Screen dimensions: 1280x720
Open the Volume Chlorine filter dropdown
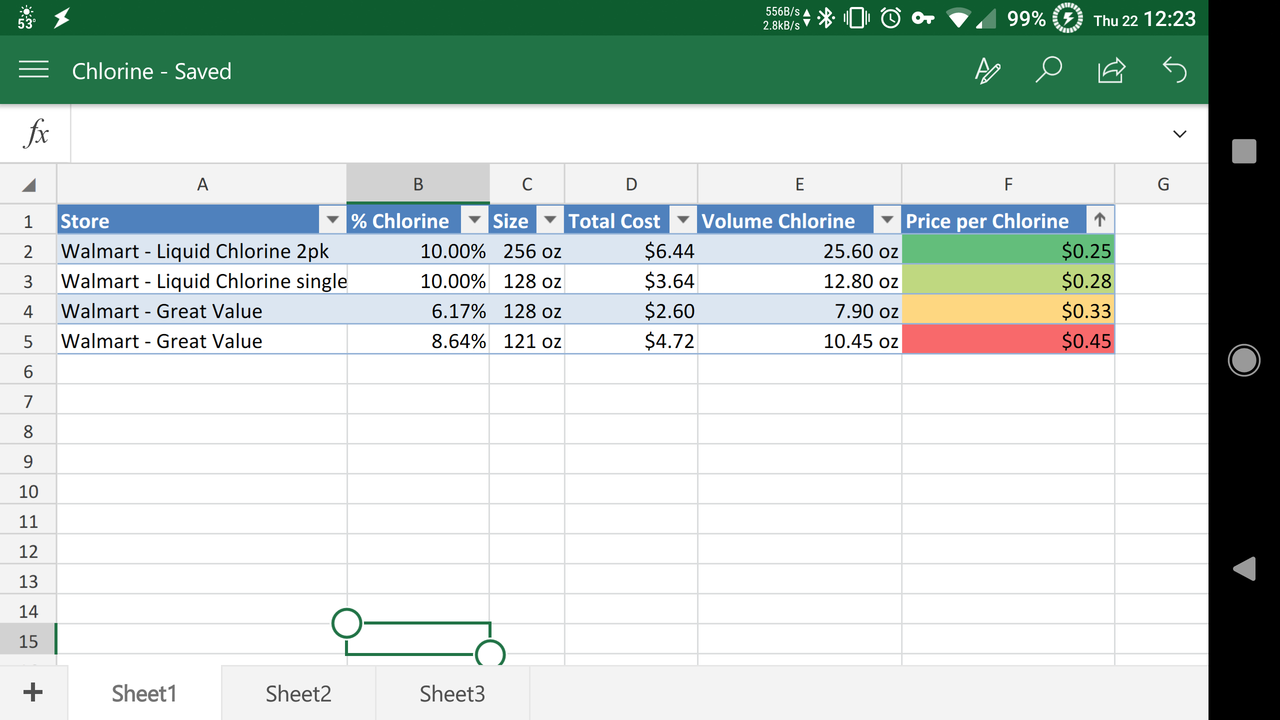click(x=887, y=220)
